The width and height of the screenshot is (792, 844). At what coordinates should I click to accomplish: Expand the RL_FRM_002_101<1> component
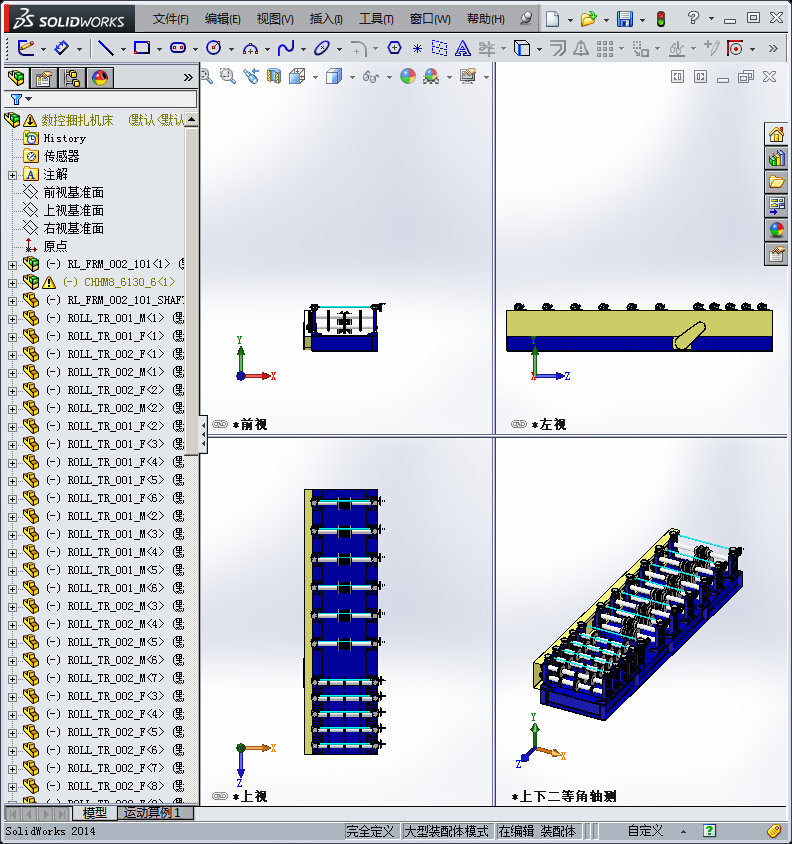(x=12, y=265)
